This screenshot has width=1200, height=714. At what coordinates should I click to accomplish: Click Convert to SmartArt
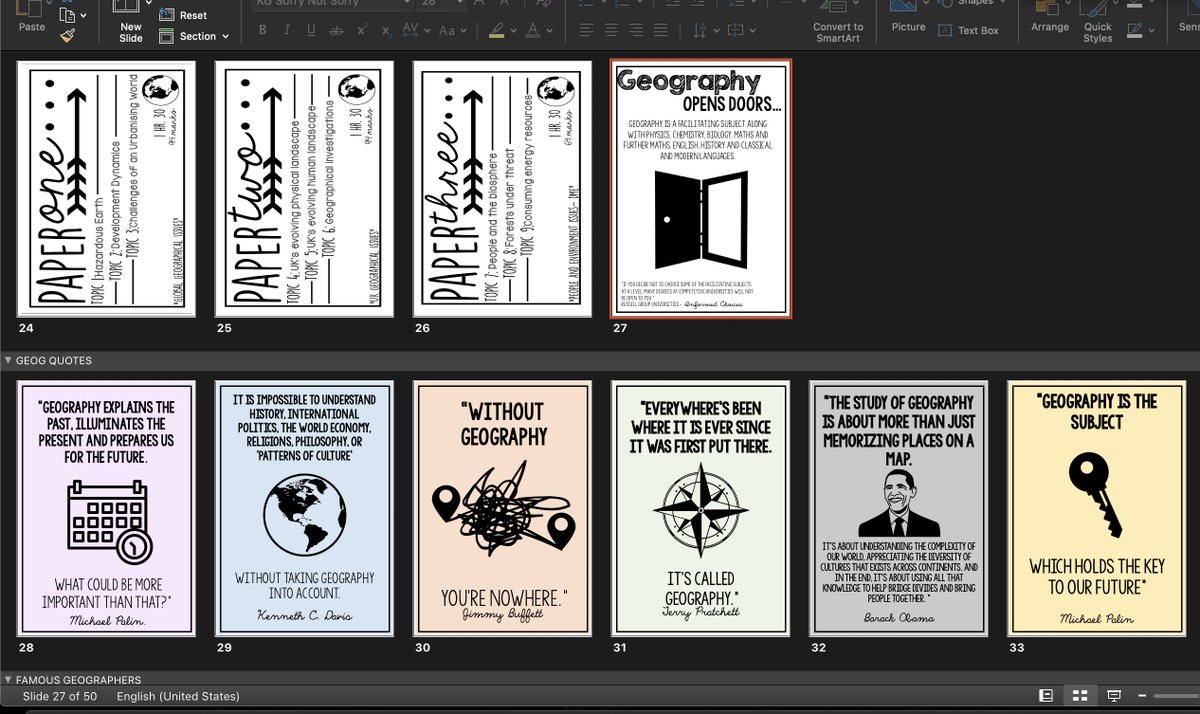coord(838,22)
